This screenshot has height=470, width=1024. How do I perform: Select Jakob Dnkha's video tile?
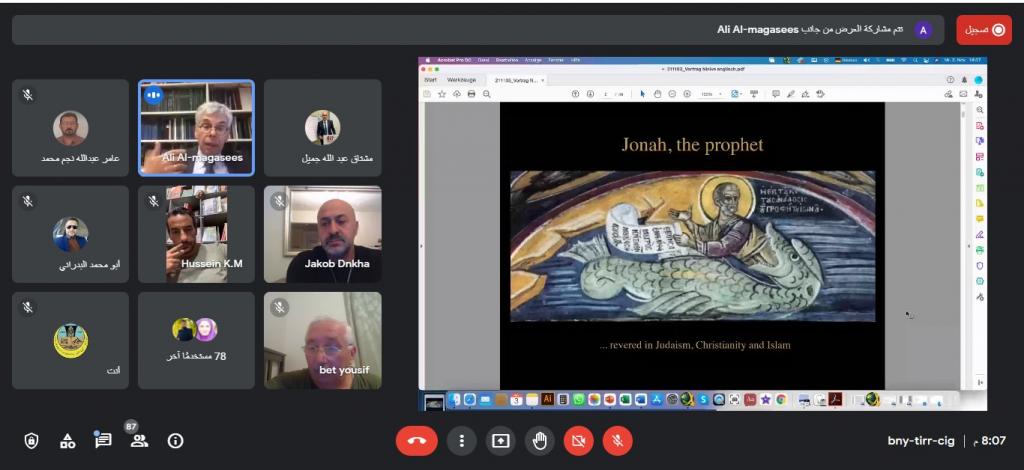[322, 234]
